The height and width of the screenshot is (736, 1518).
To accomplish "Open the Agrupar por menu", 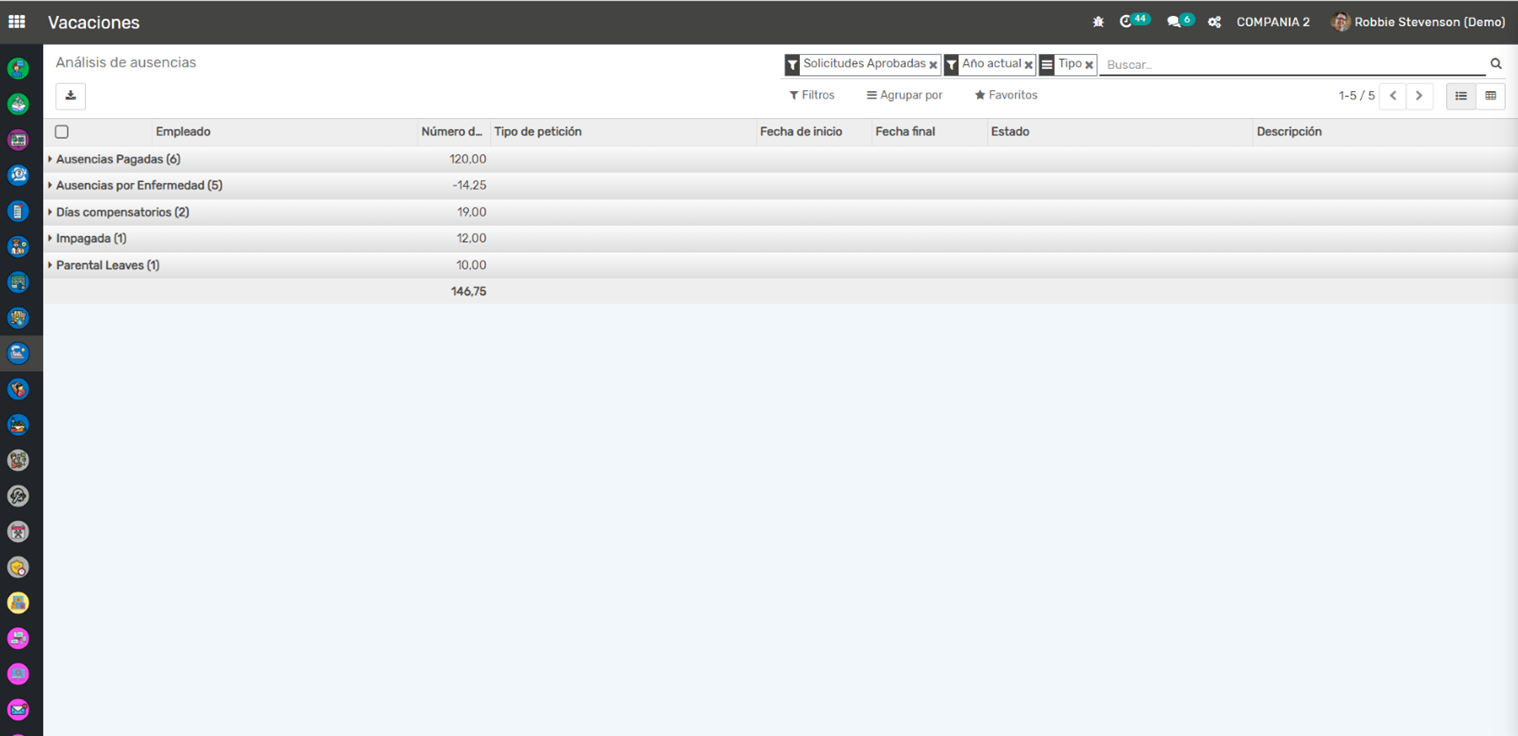I will point(904,95).
